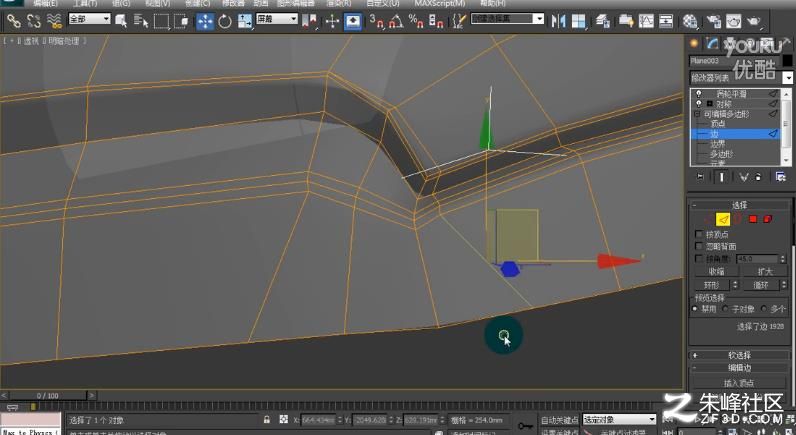The height and width of the screenshot is (435, 796).
Task: Click the Unlink Selection icon
Action: 34,21
